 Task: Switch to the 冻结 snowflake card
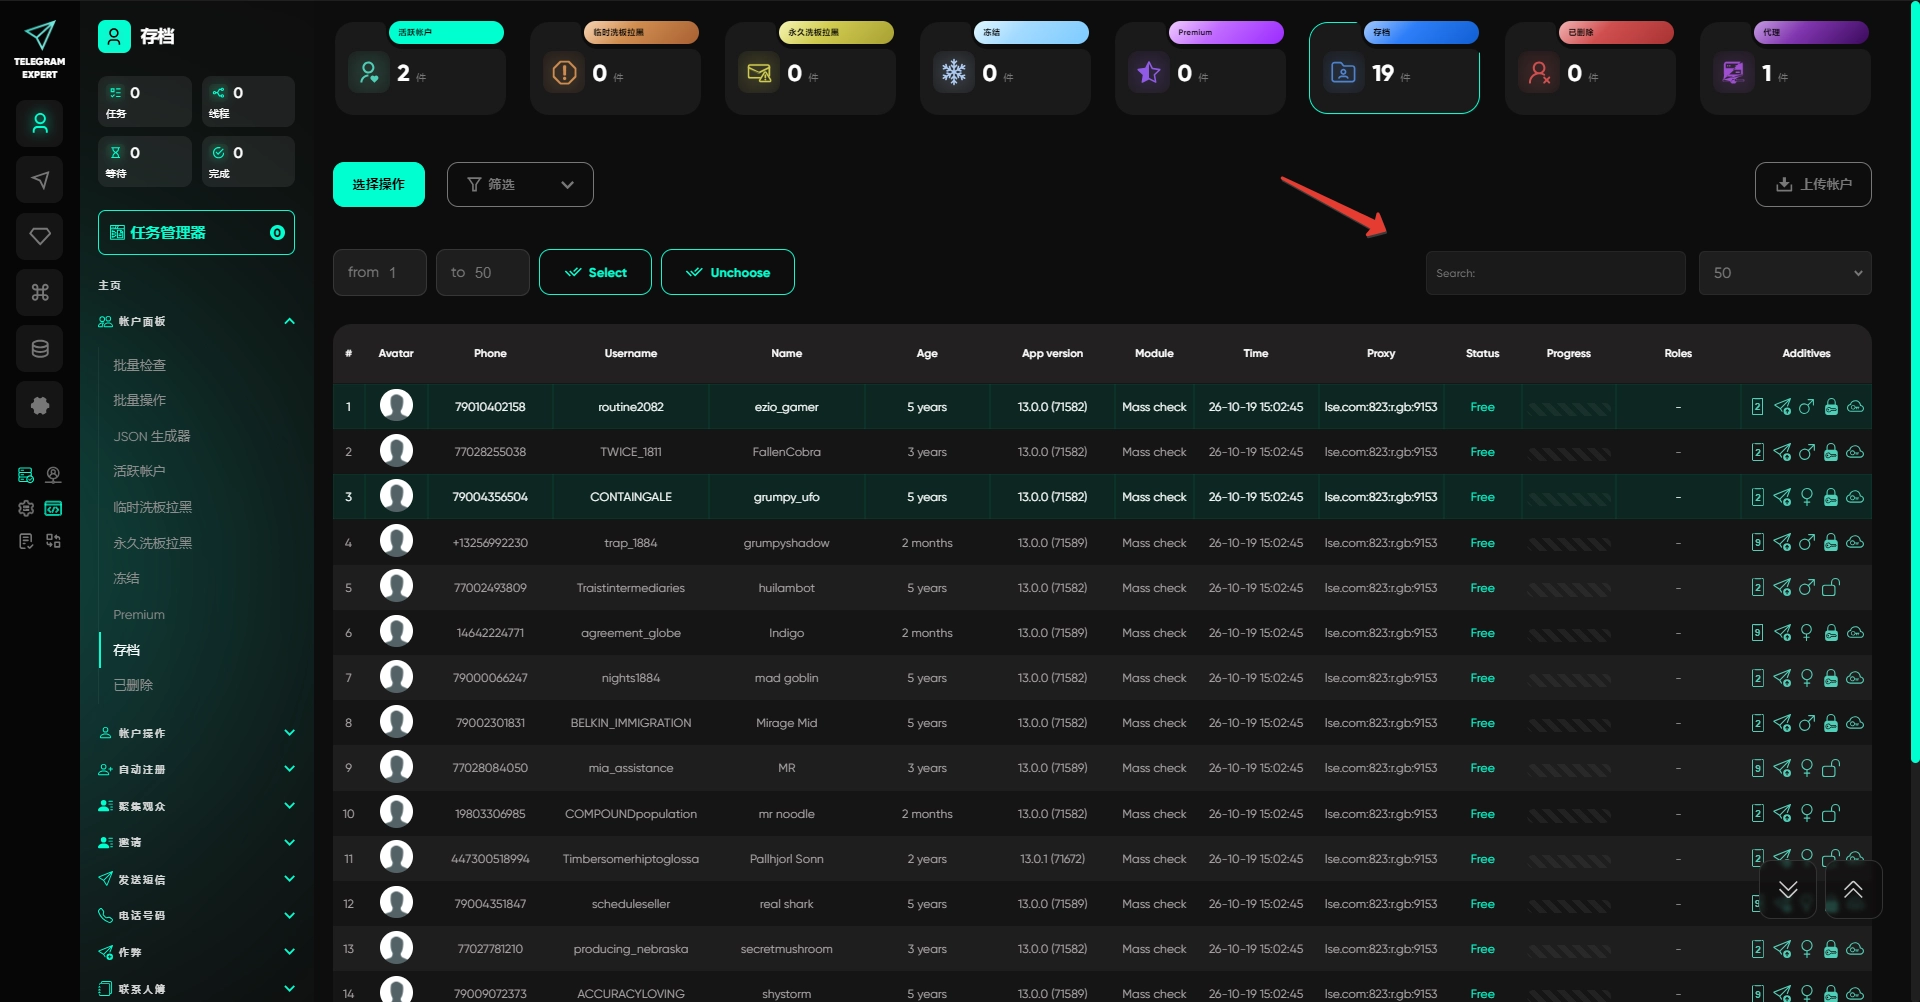click(1005, 68)
